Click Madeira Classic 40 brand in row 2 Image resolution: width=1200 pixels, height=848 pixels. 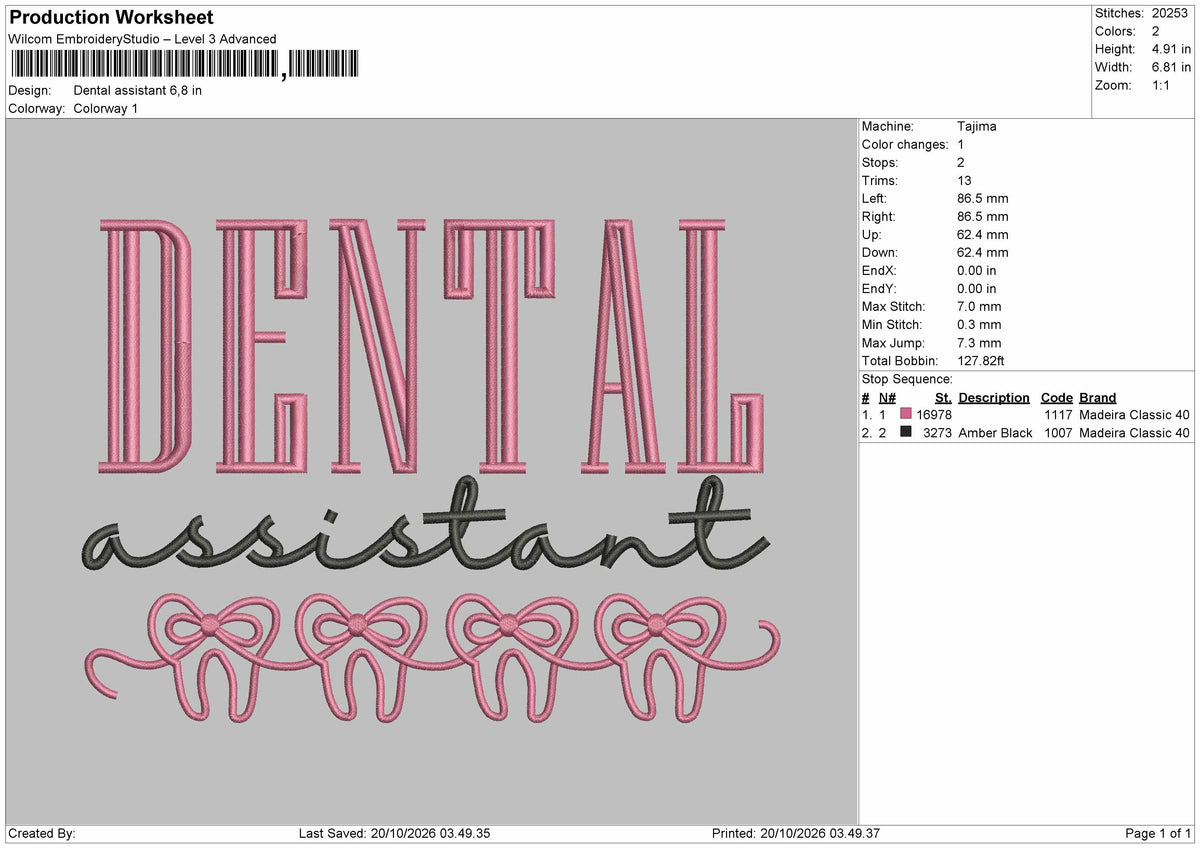point(1134,432)
